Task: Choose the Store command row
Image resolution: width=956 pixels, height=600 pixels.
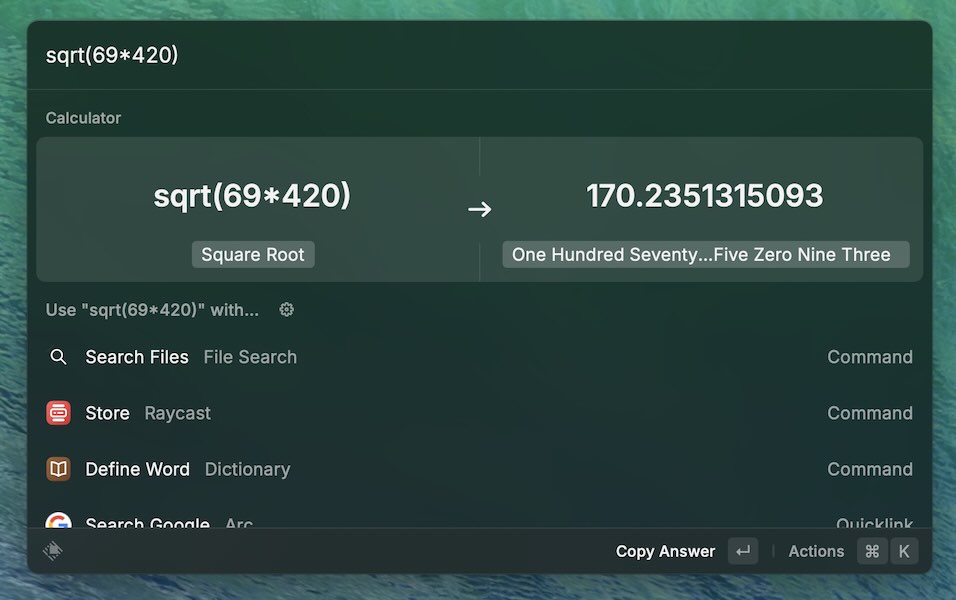Action: coord(107,413)
